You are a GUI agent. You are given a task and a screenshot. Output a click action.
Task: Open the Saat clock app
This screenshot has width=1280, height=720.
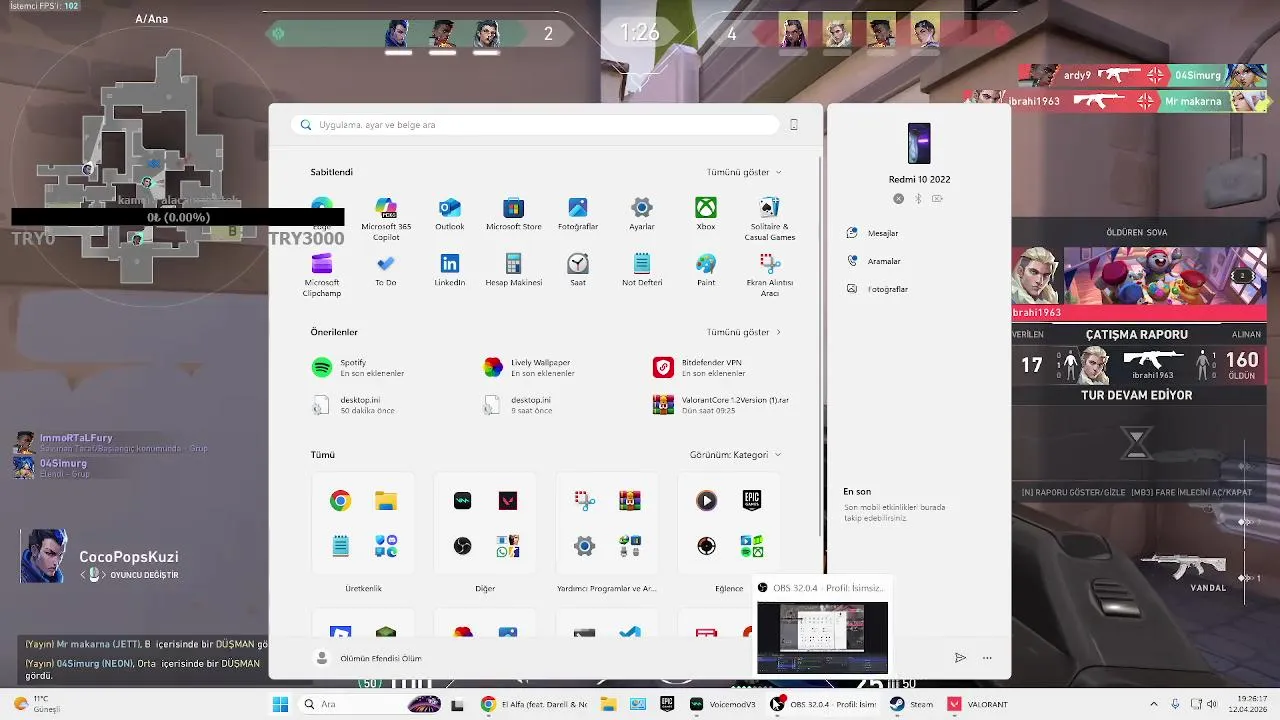pos(578,270)
